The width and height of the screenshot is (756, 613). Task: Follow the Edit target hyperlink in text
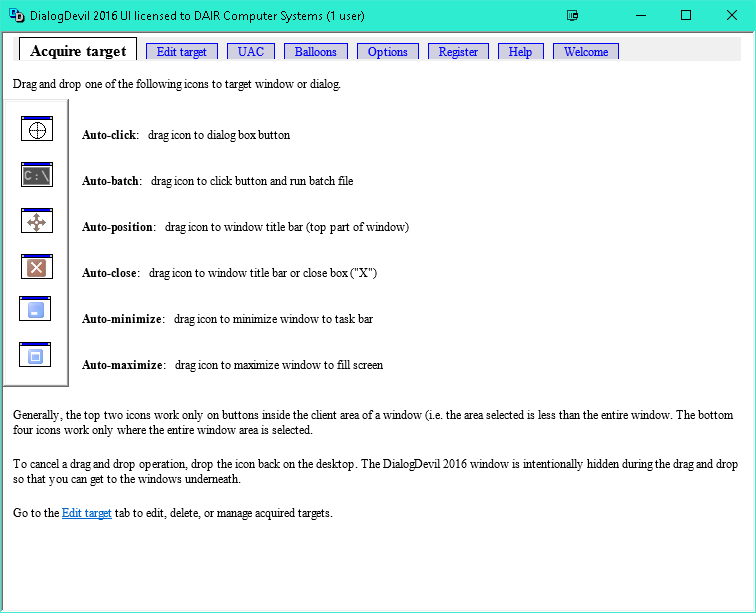pyautogui.click(x=86, y=513)
